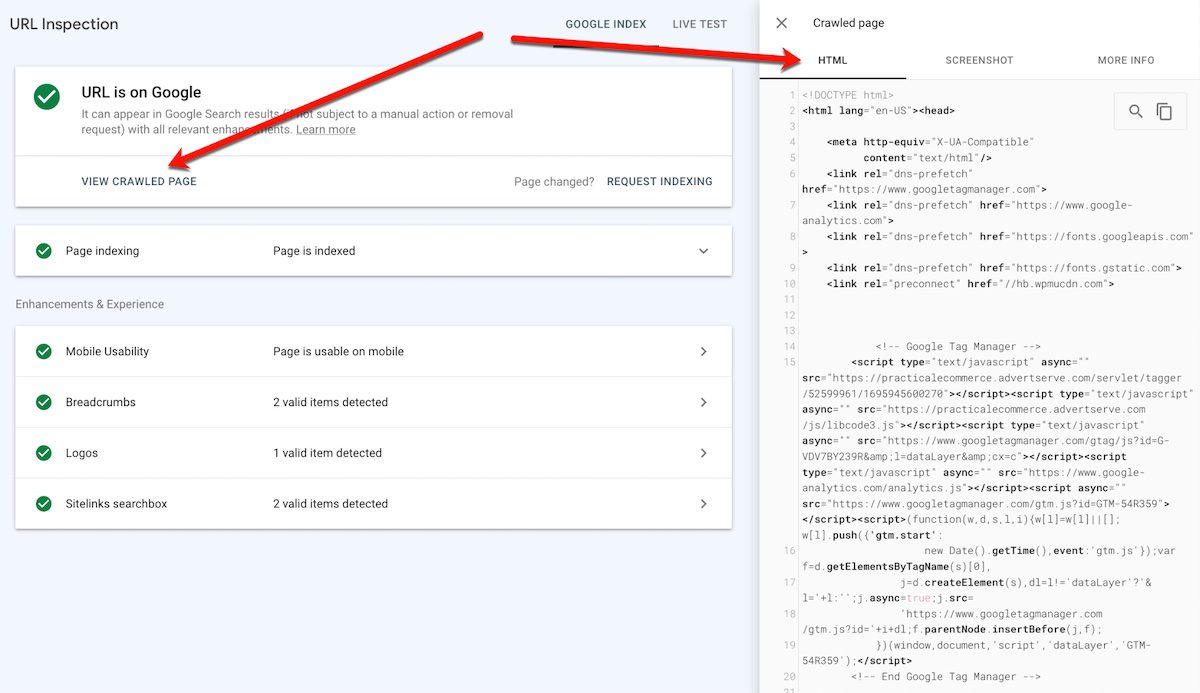This screenshot has width=1200, height=693.
Task: Select the More Info tab
Action: [x=1126, y=60]
